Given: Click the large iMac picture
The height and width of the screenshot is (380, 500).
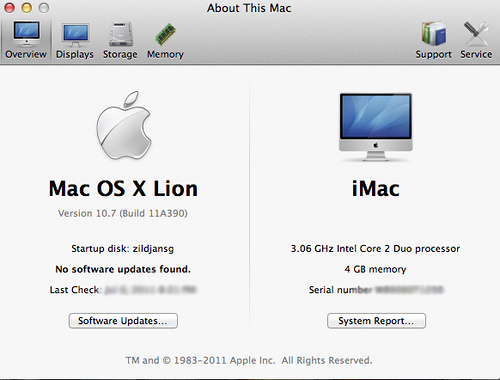Looking at the screenshot, I should click(376, 127).
